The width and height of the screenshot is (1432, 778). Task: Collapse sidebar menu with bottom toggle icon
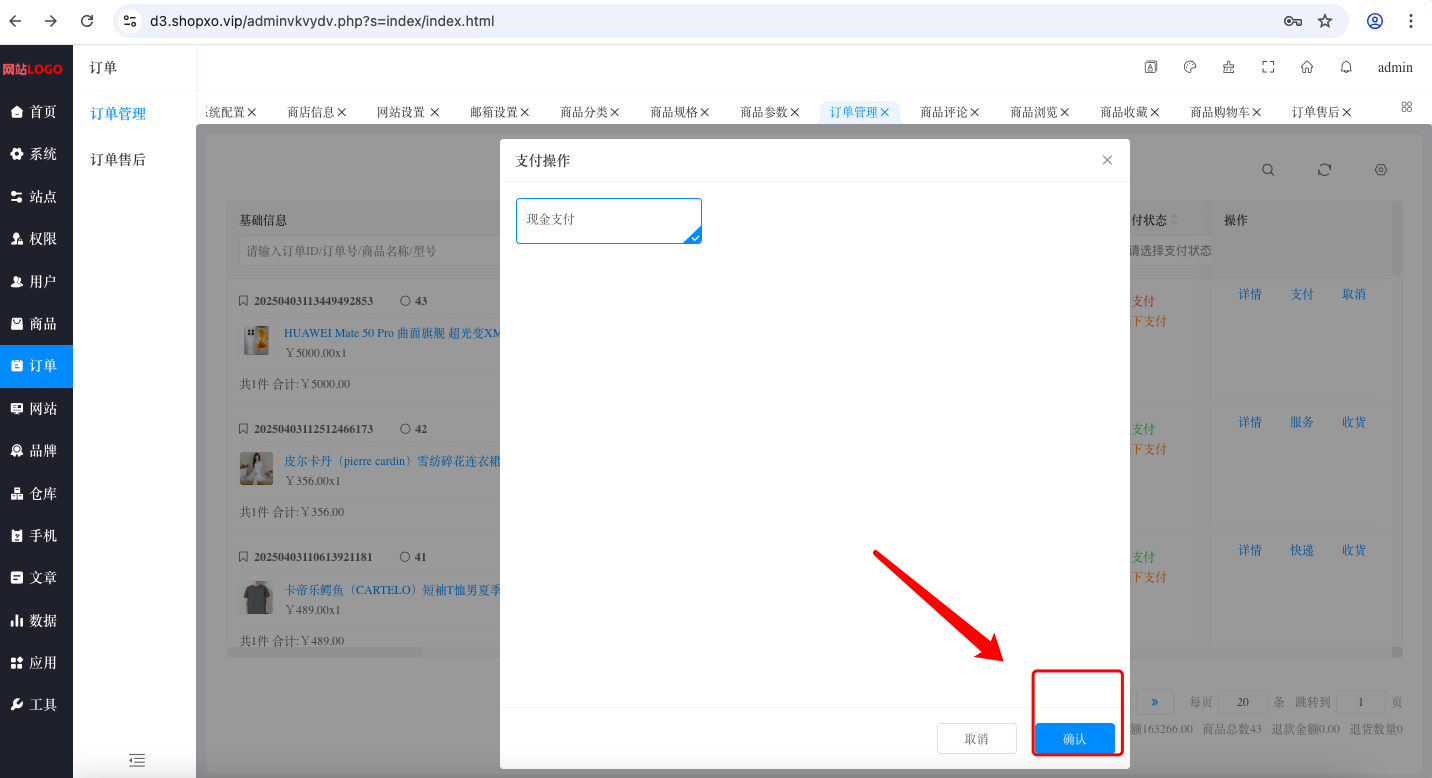click(x=137, y=760)
